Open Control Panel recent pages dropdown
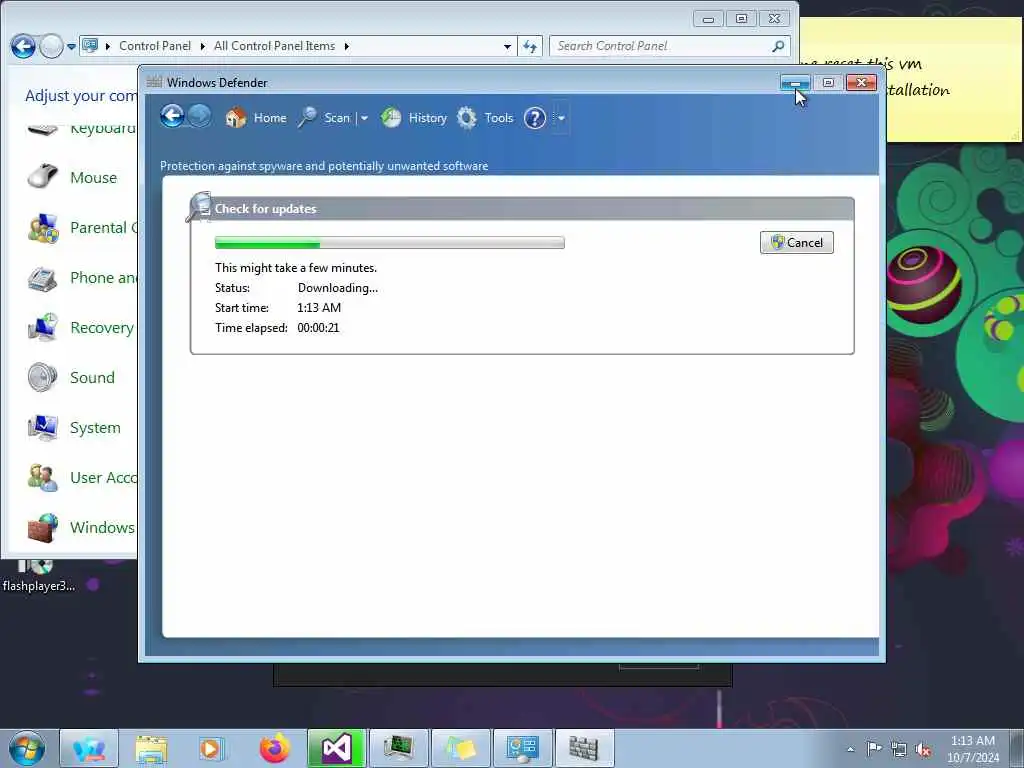The width and height of the screenshot is (1024, 768). [x=71, y=47]
